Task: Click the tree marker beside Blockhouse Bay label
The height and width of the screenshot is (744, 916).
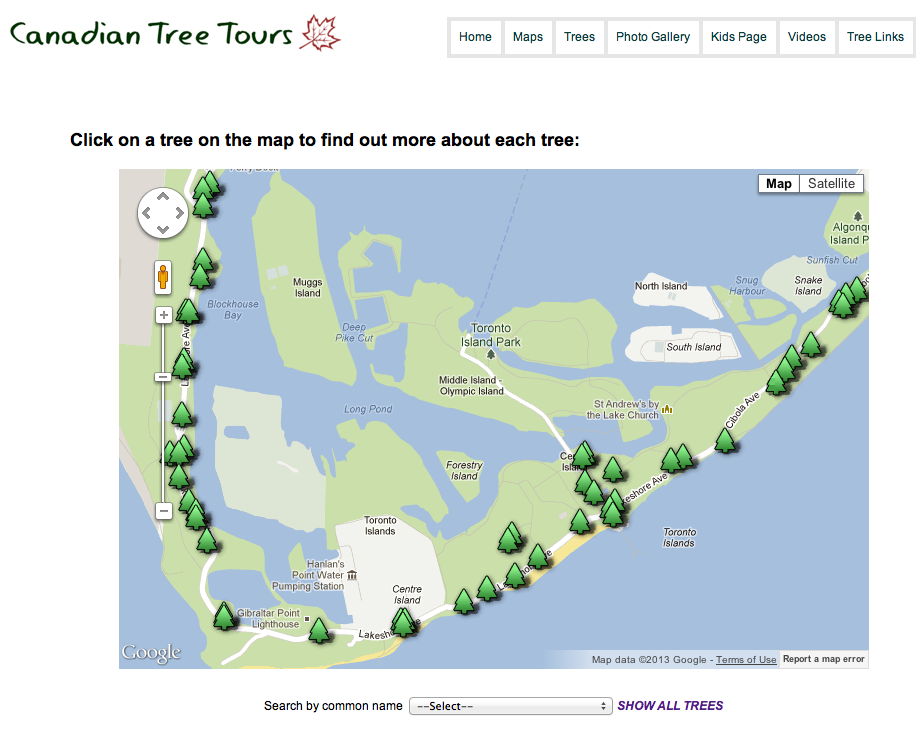Action: coord(188,311)
